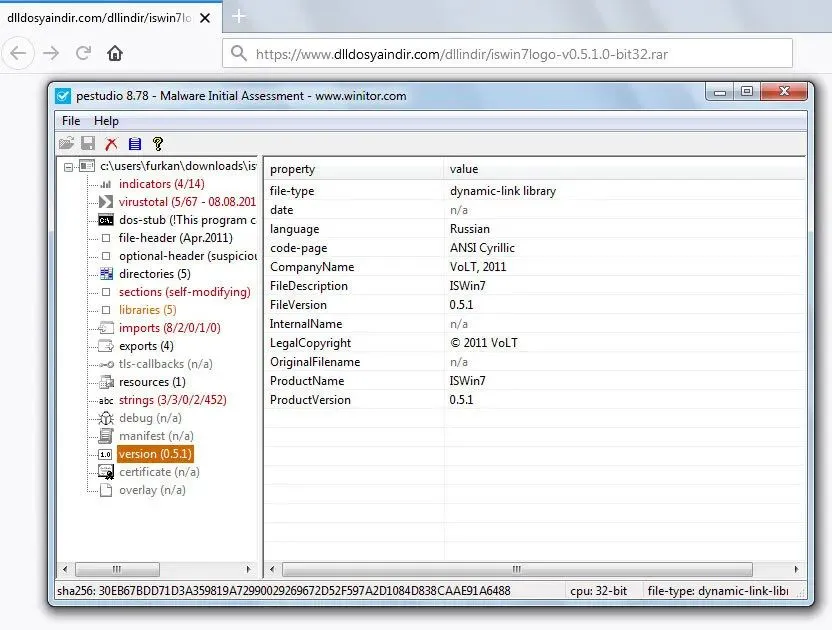Click the 'property' column header
The width and height of the screenshot is (832, 630).
[x=292, y=169]
